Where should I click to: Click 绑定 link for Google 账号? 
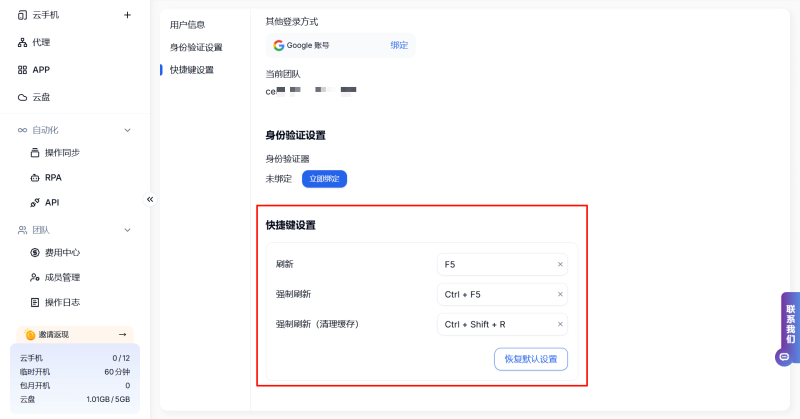399,45
